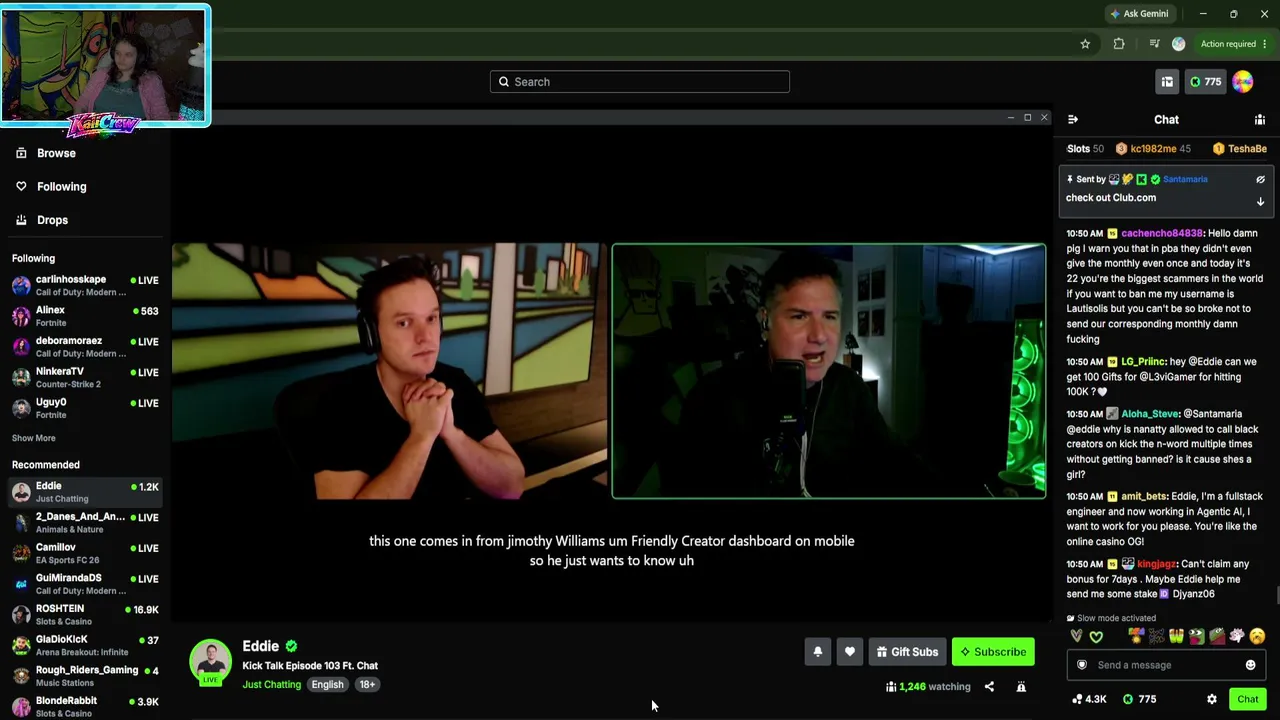
Task: Click username Aloha_Steve in chat
Action: (x=1150, y=414)
